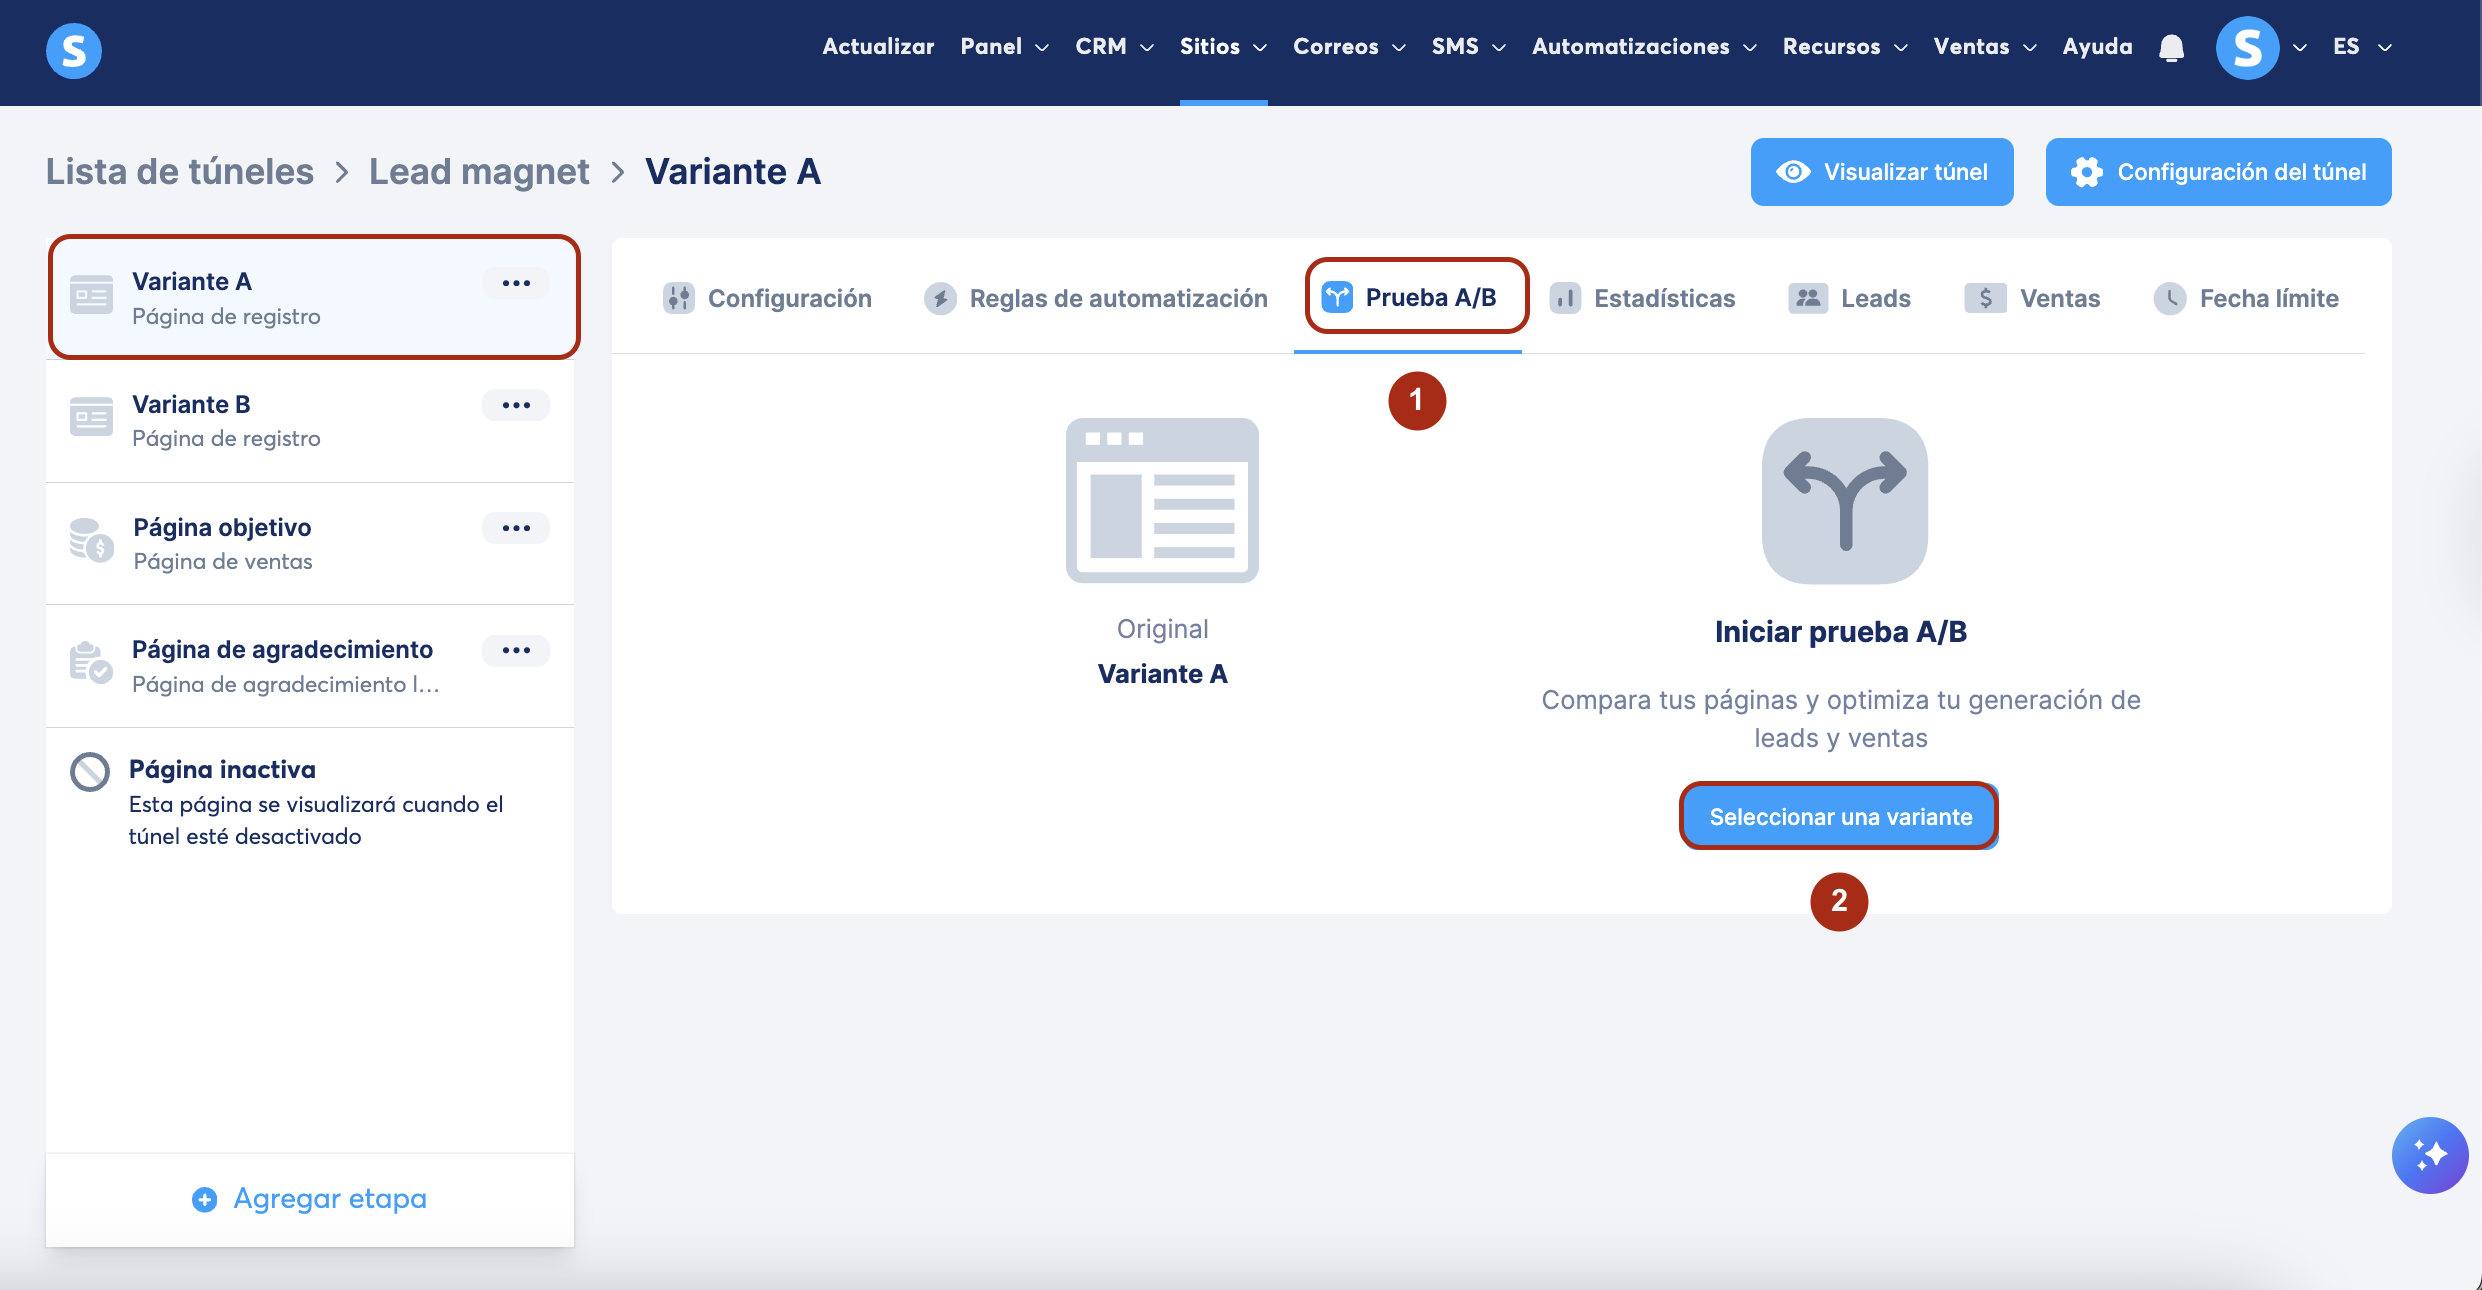Switch to the Estadísticas tab
Screen dimensions: 2482x1290
coord(1643,298)
